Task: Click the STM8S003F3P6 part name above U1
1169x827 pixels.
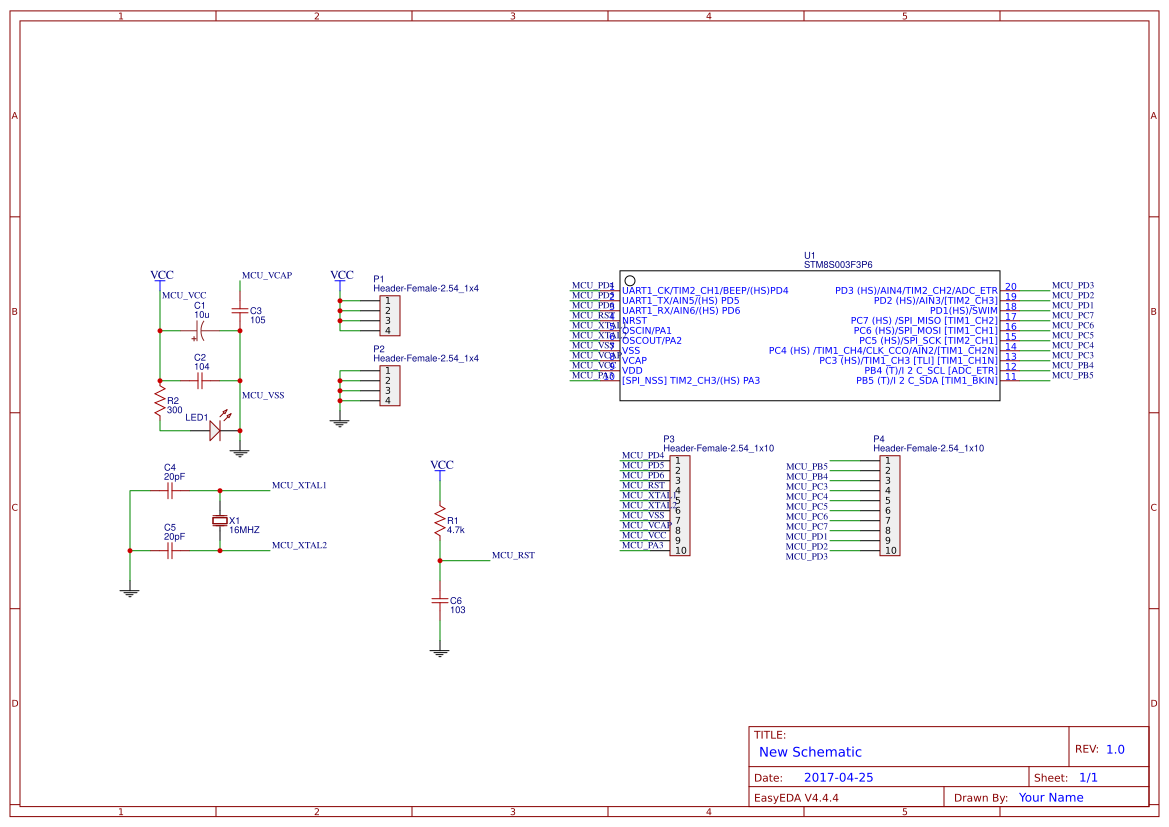Action: click(x=838, y=265)
